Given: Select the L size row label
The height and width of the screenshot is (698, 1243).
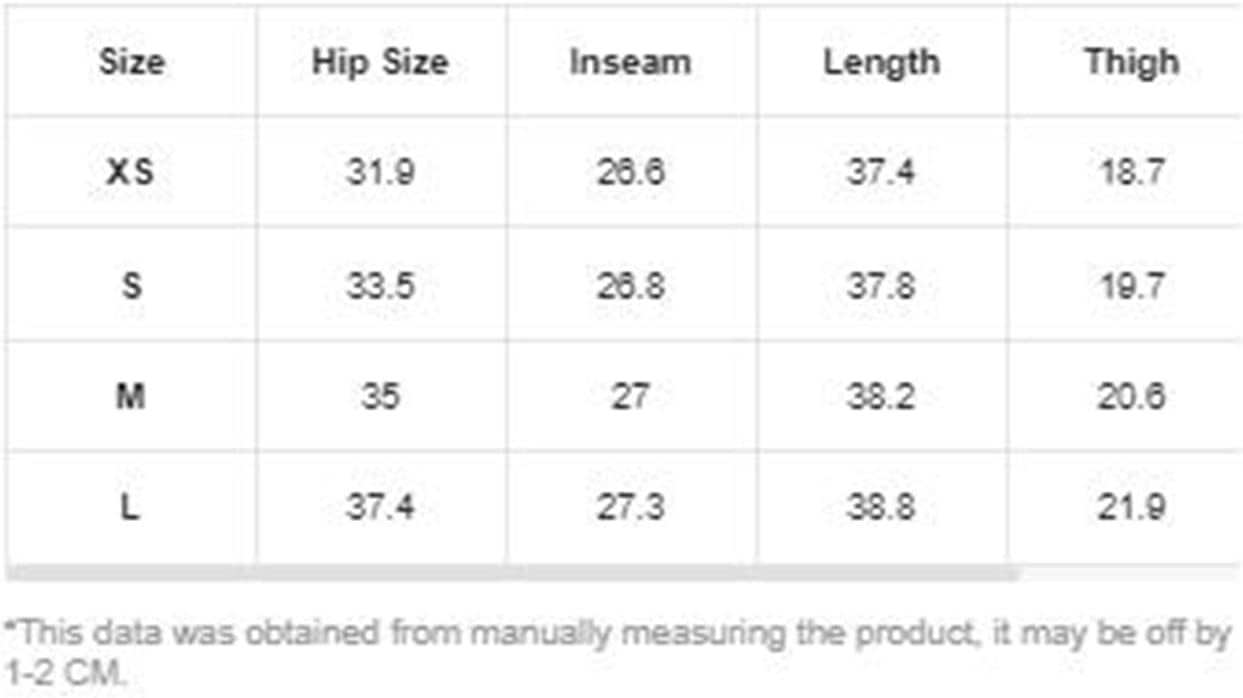Looking at the screenshot, I should click(x=131, y=508).
